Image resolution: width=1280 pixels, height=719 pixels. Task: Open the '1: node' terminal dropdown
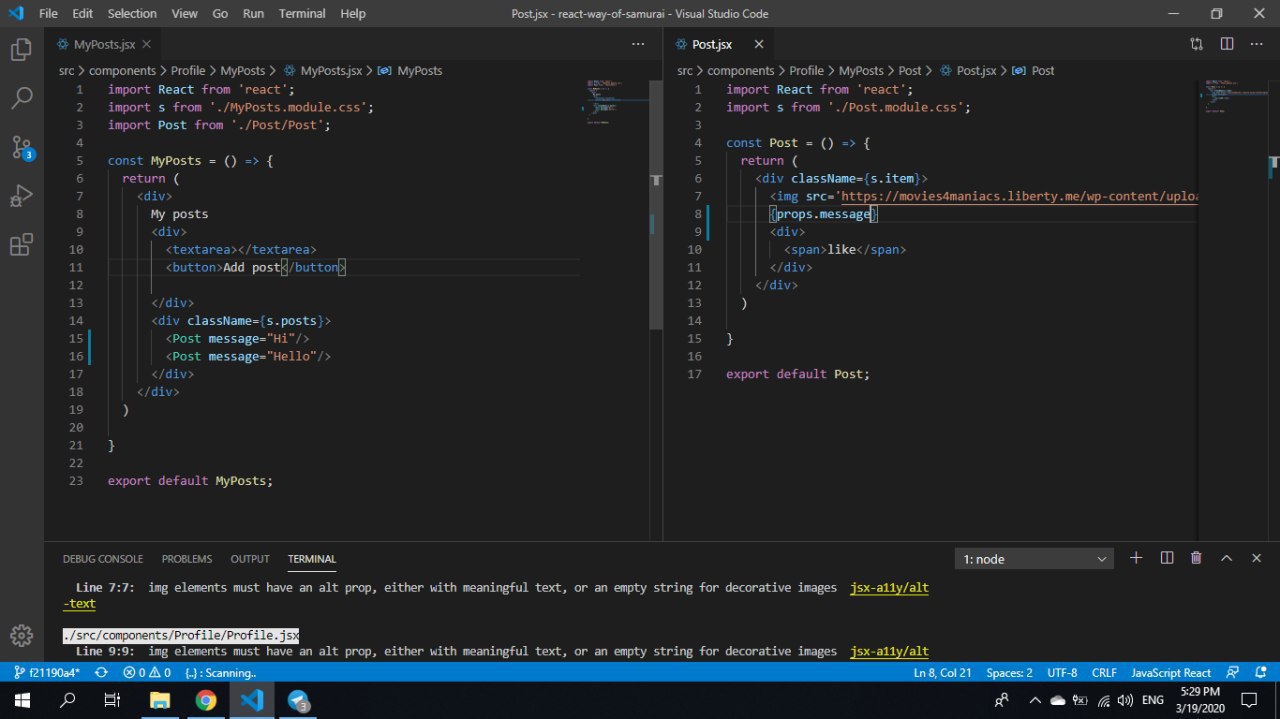pos(1034,559)
